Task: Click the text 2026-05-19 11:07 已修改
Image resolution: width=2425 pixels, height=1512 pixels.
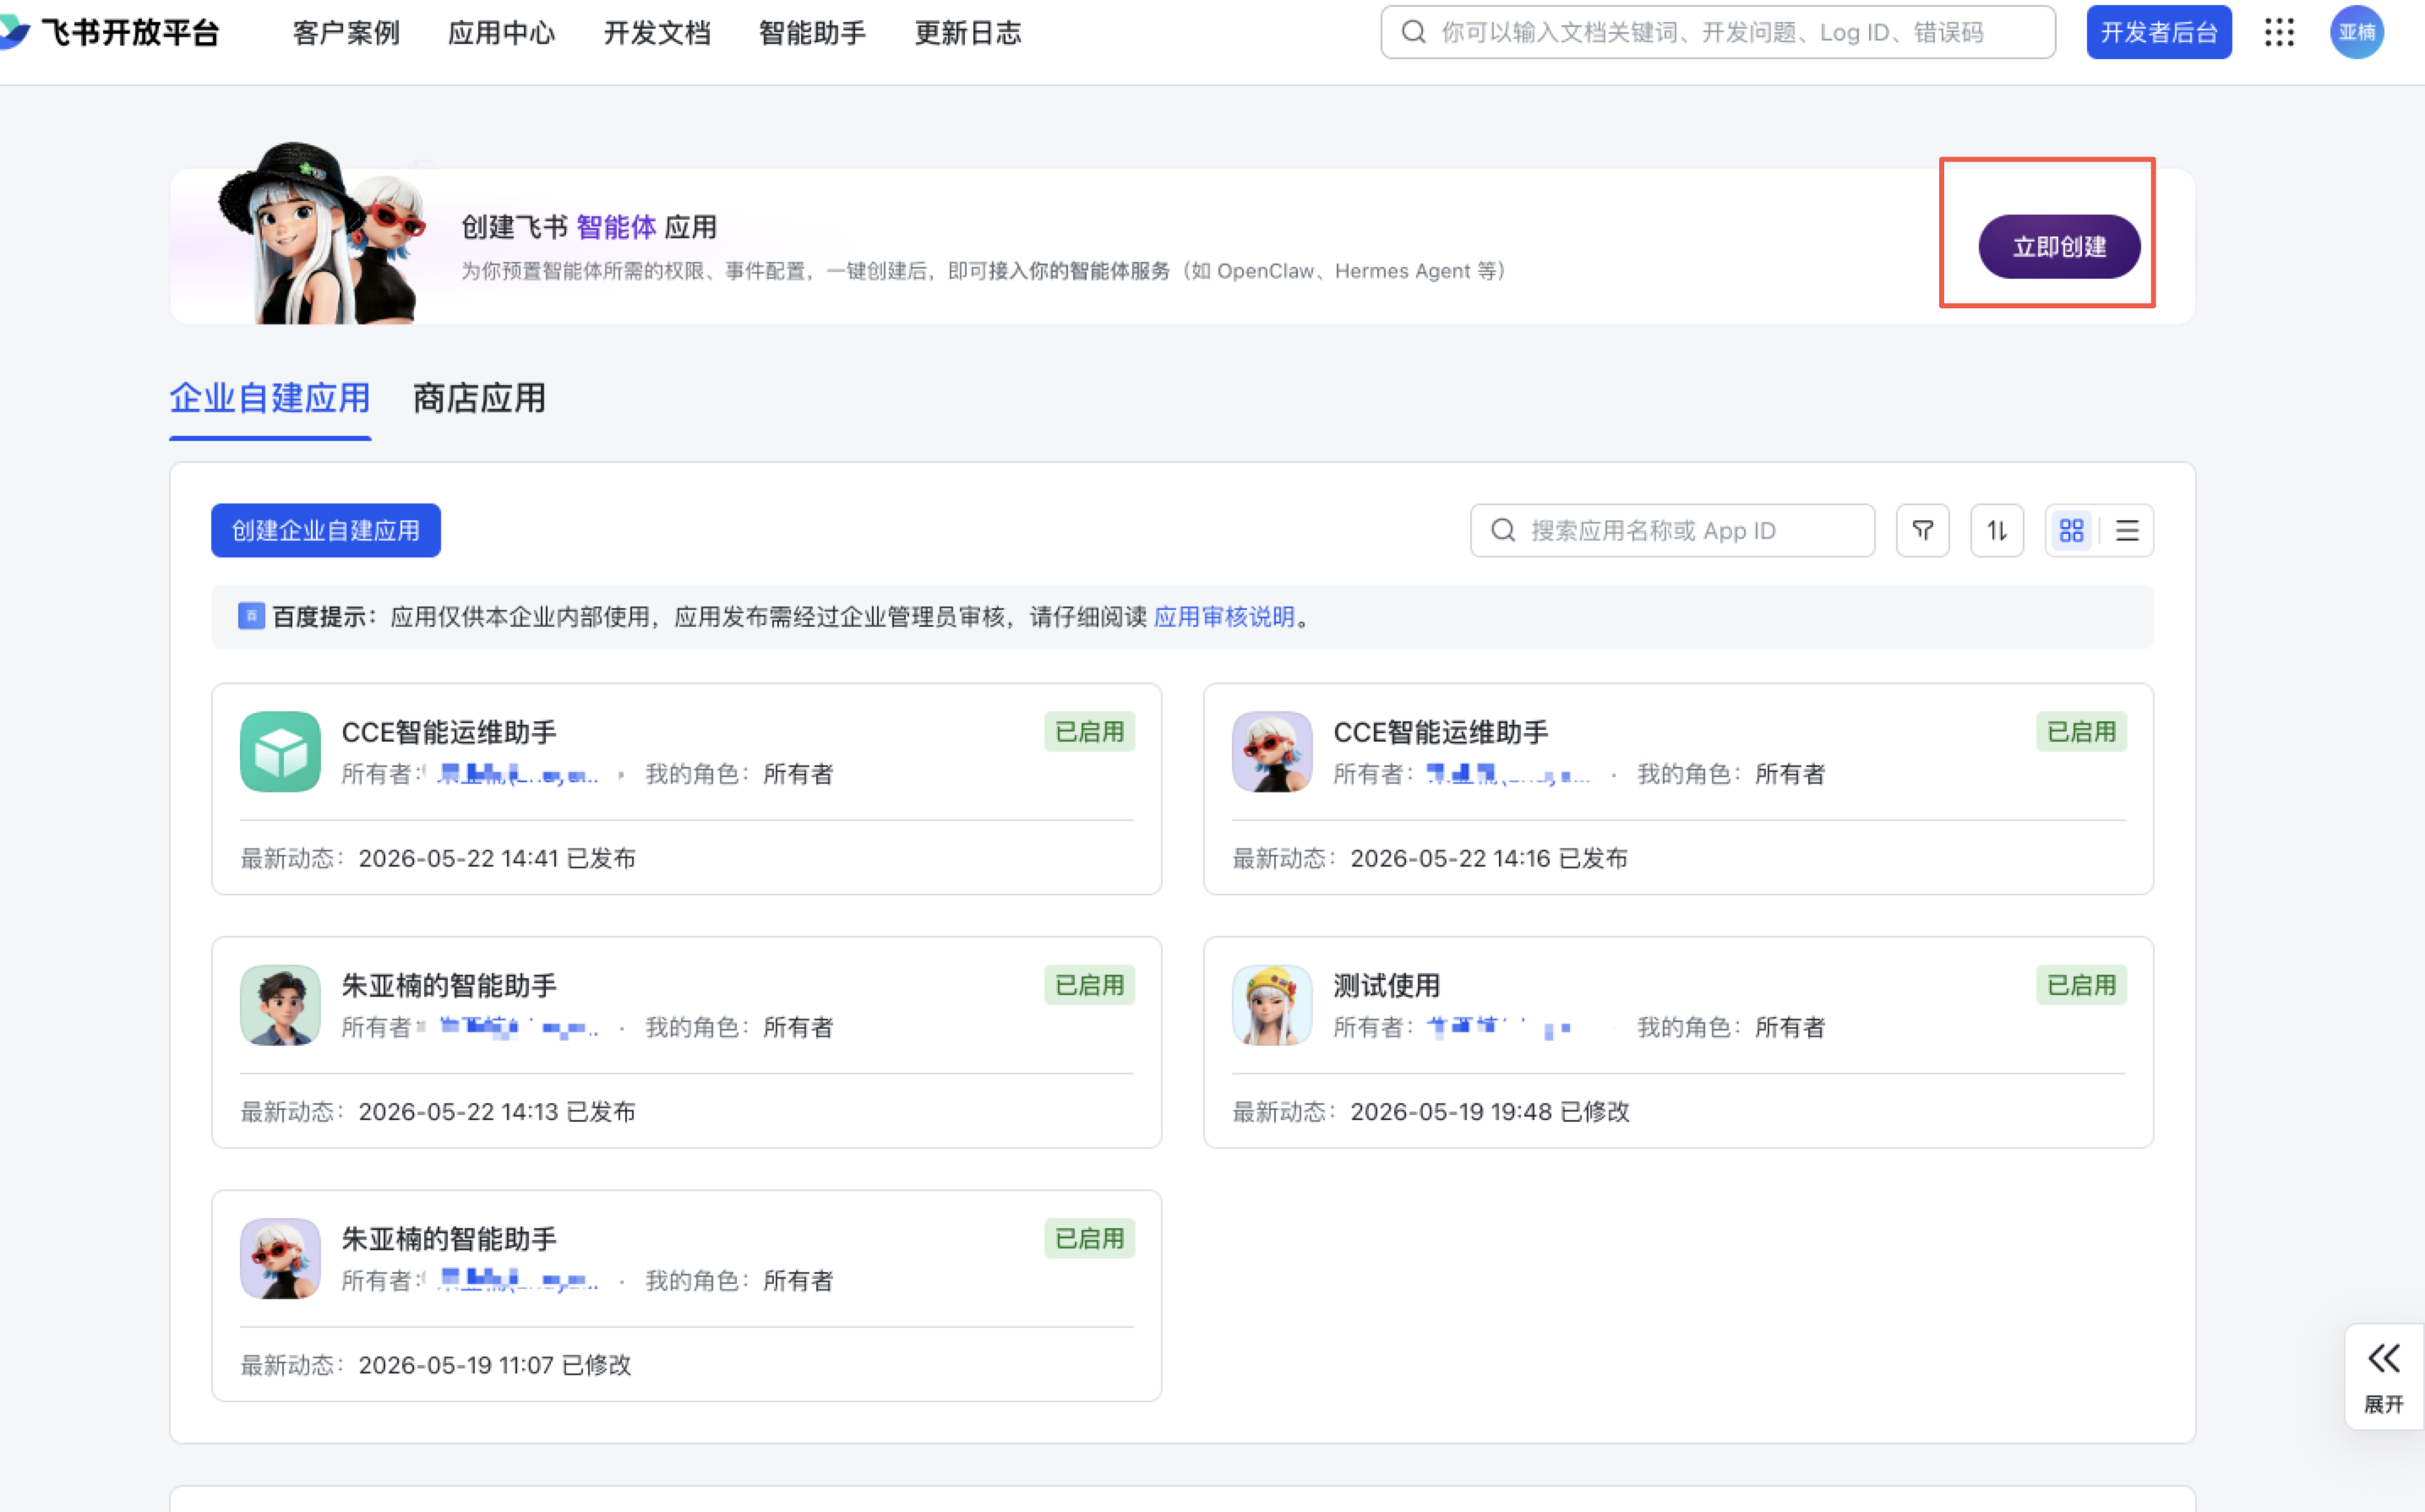Action: 495,1364
